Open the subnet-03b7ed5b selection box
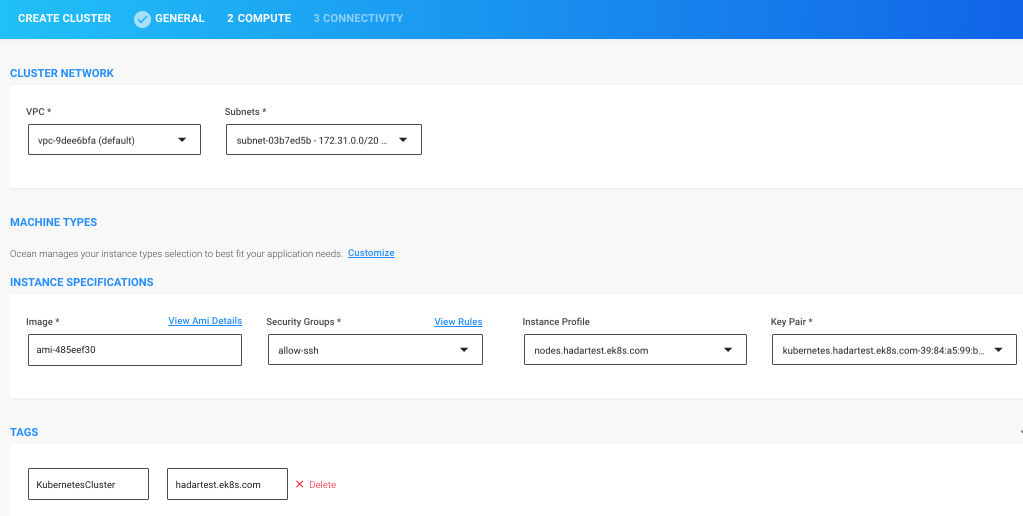This screenshot has width=1023, height=516. [x=312, y=140]
